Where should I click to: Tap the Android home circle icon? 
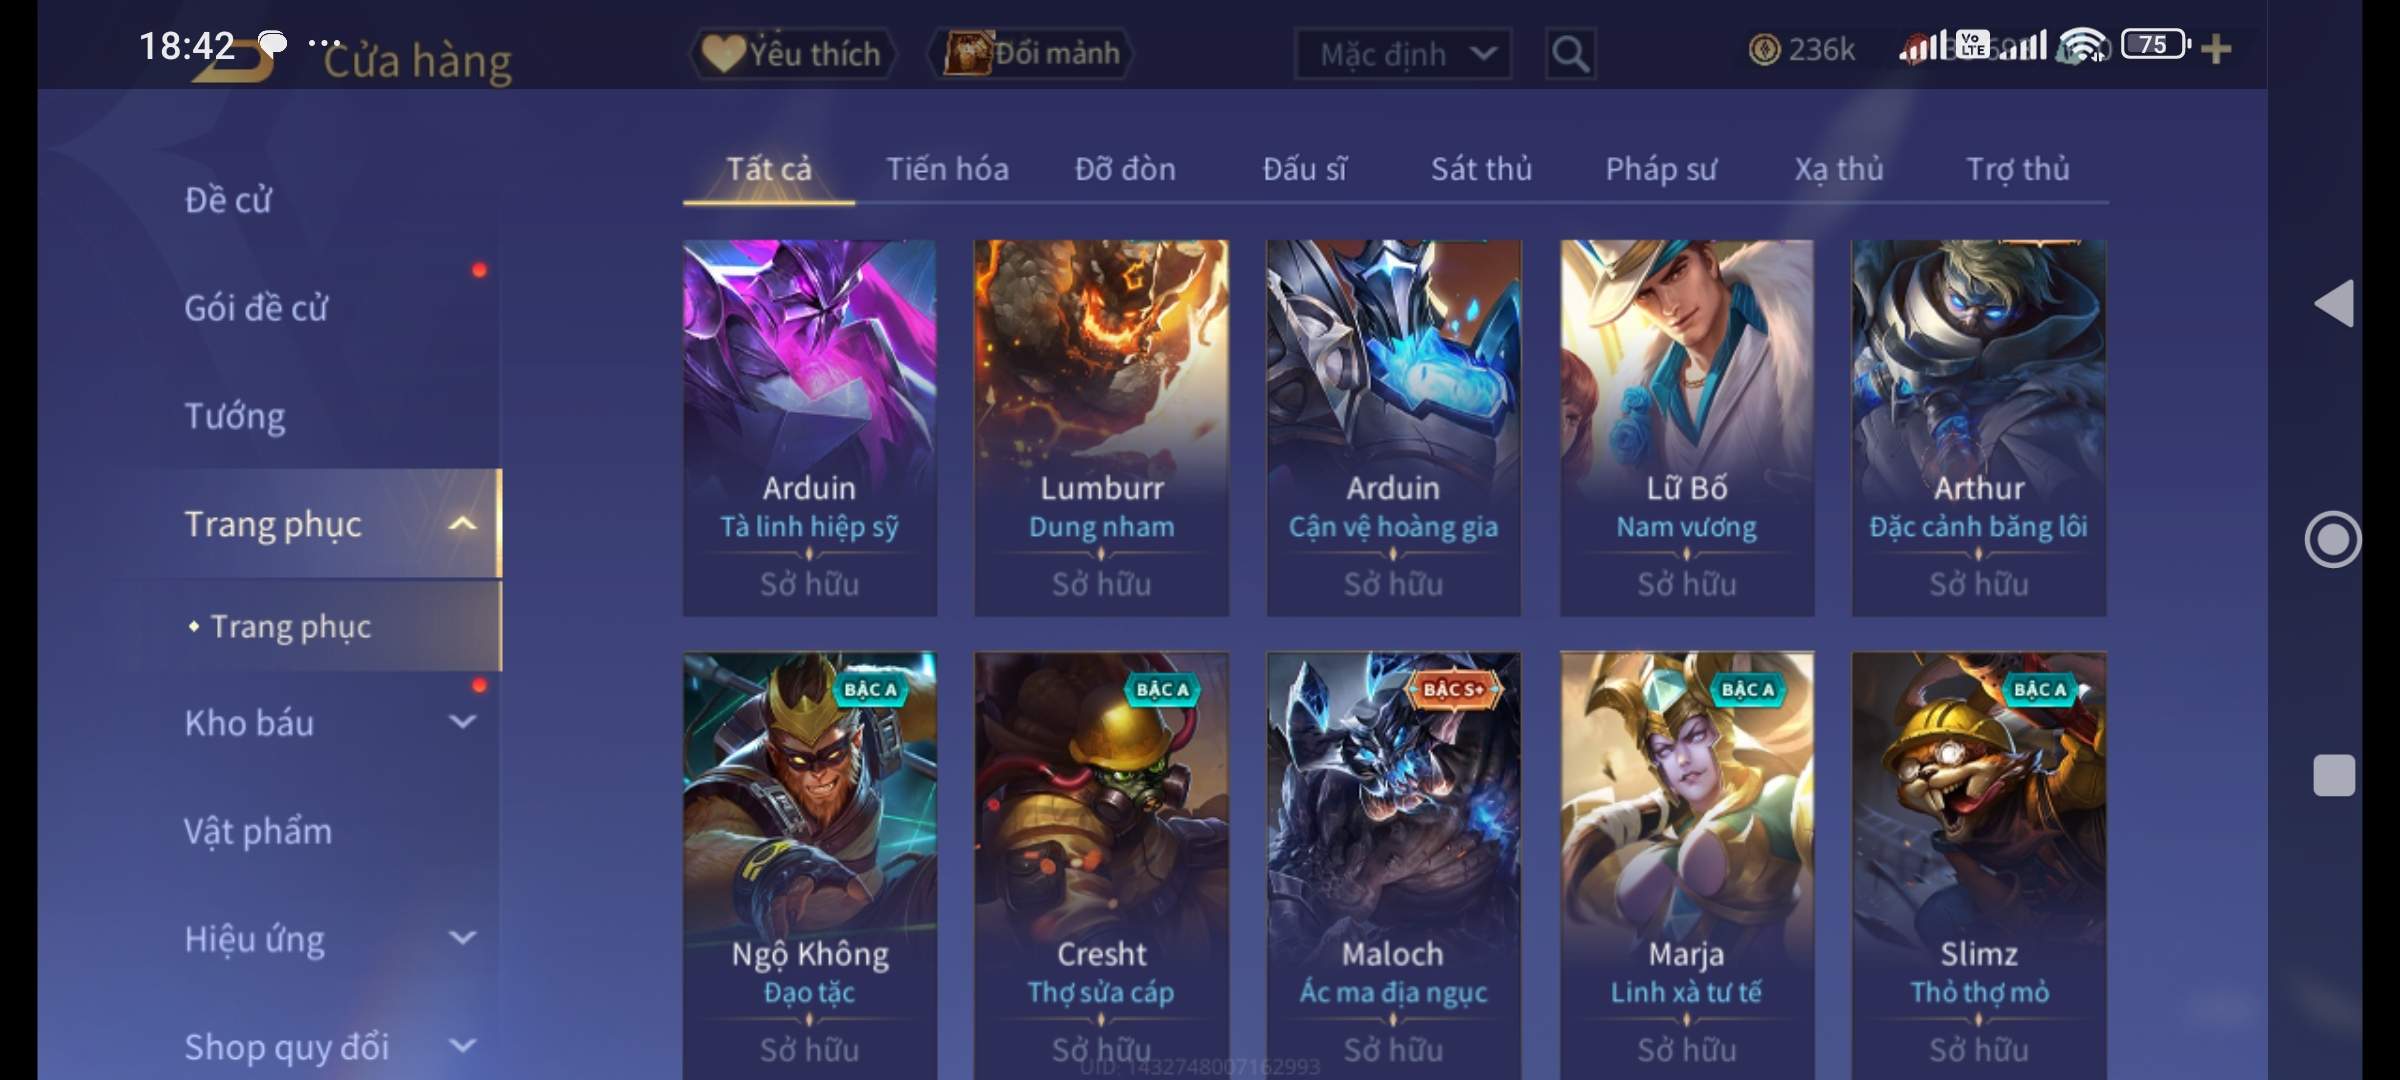pos(2332,540)
